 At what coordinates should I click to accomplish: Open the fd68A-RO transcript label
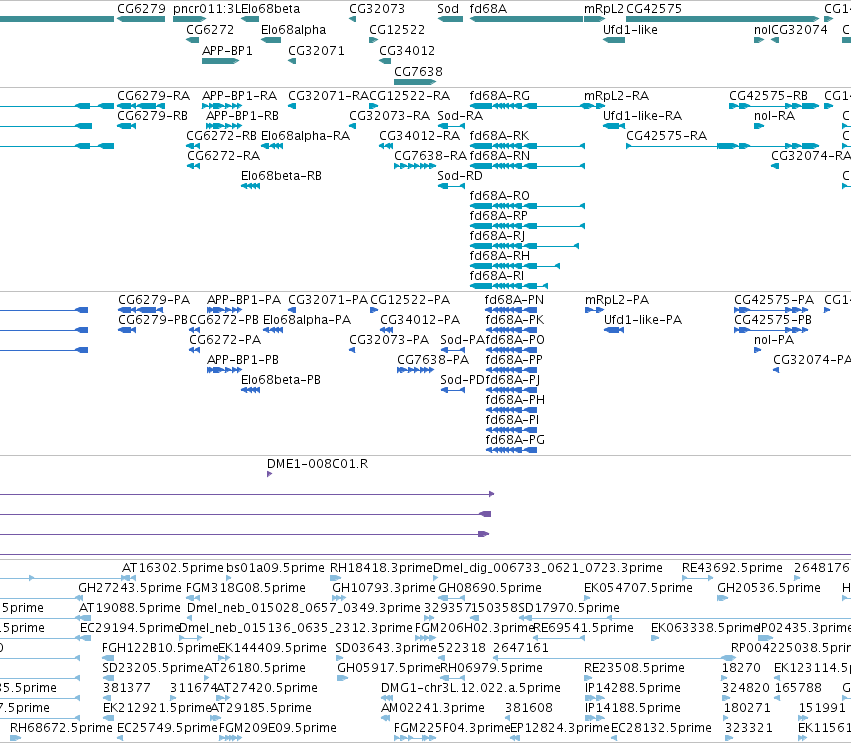pyautogui.click(x=500, y=196)
